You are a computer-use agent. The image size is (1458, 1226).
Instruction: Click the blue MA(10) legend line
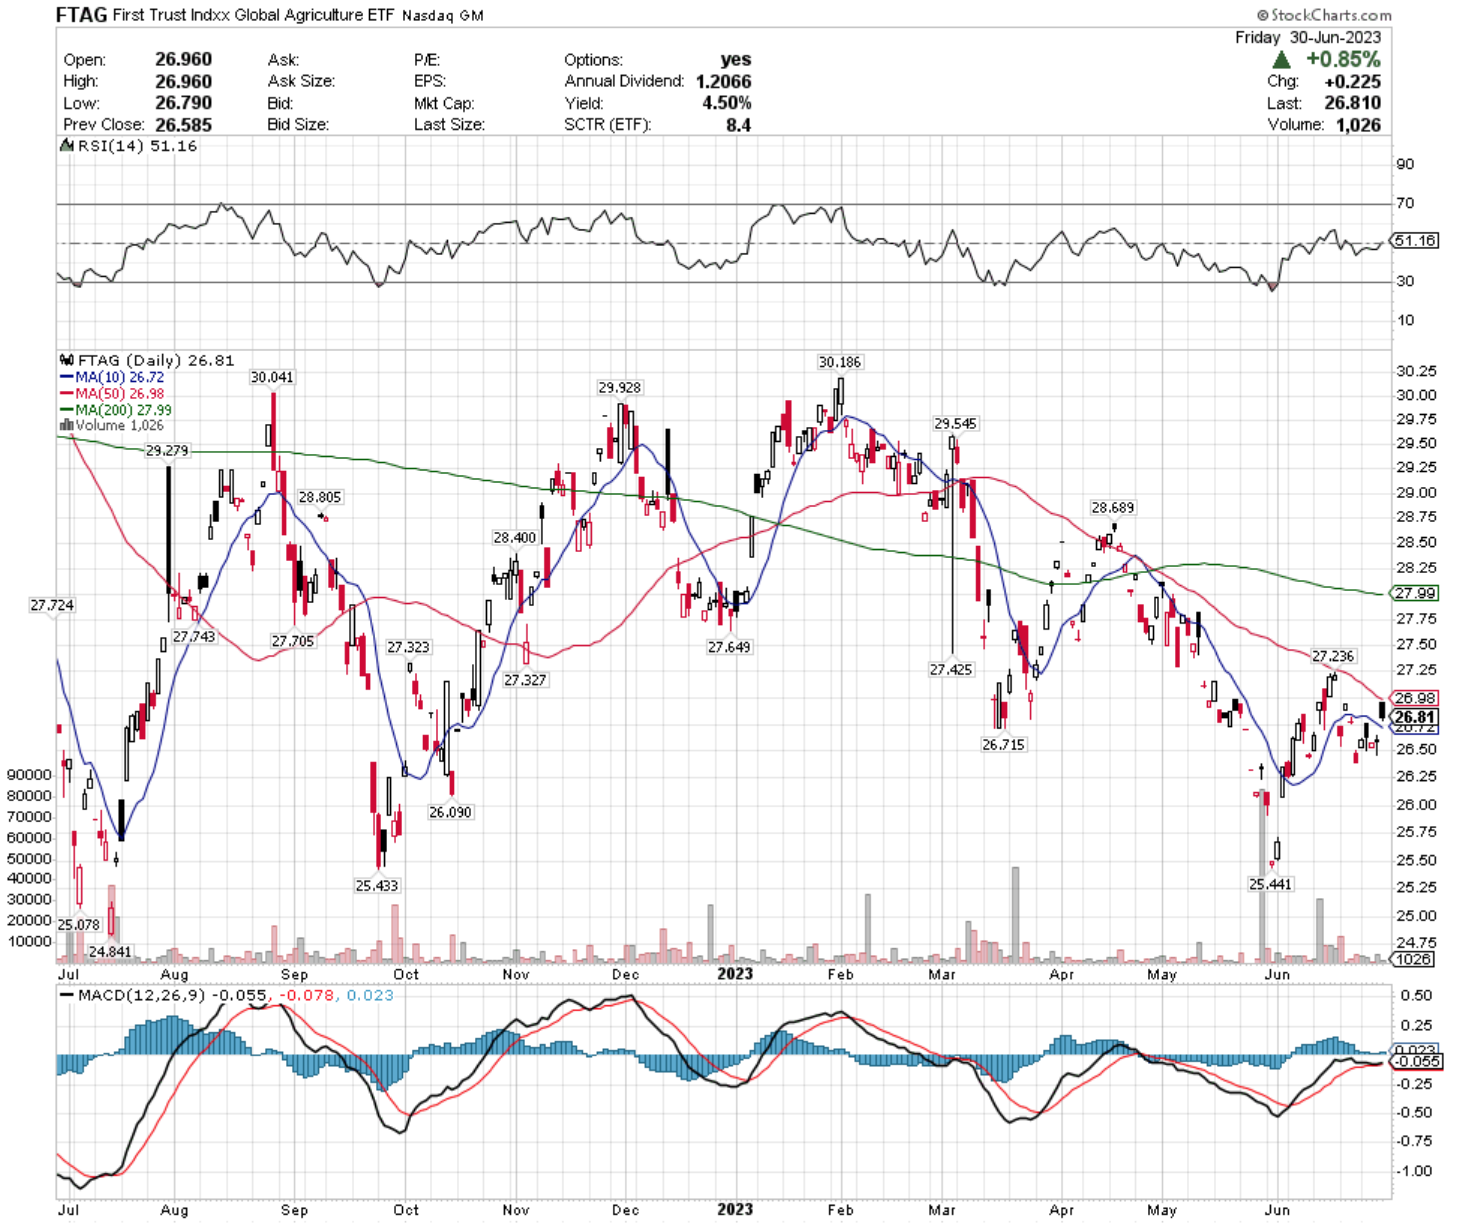[x=67, y=378]
